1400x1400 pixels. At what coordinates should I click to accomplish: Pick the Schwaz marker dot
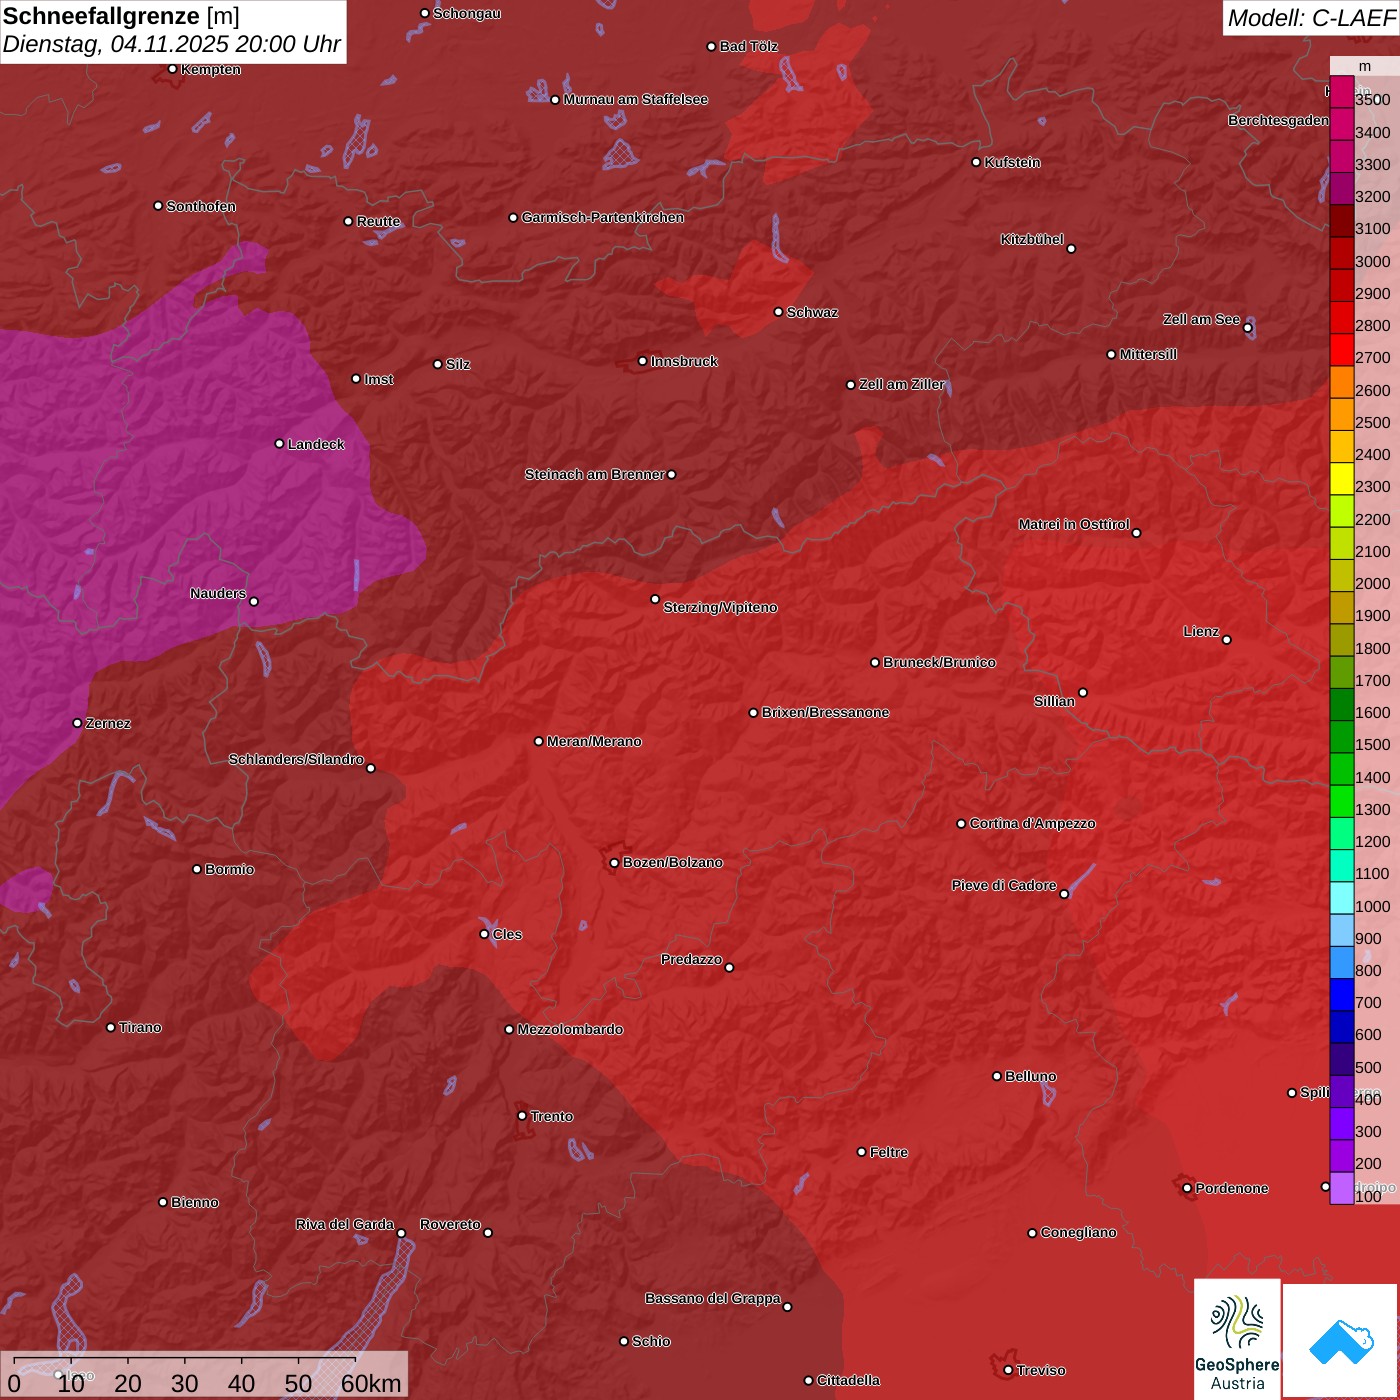[779, 312]
